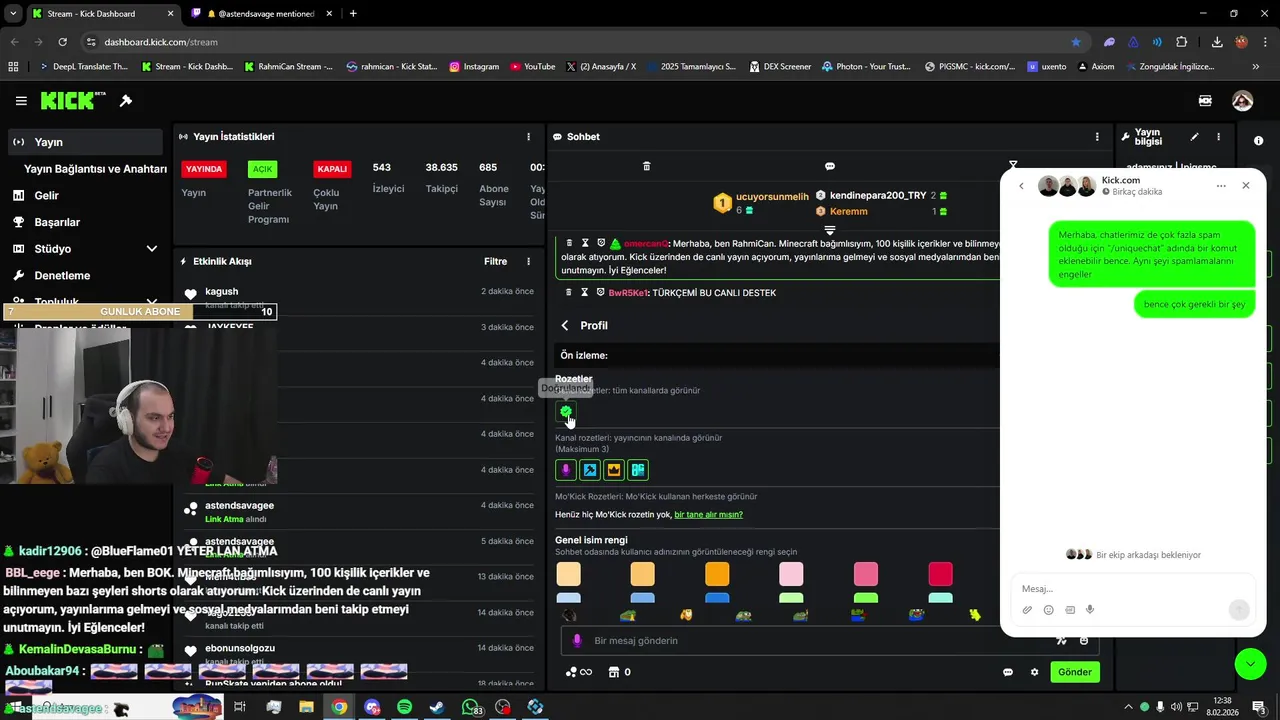Click the speech bubble icon in Sohbet toolbar
The height and width of the screenshot is (720, 1280).
tap(830, 166)
